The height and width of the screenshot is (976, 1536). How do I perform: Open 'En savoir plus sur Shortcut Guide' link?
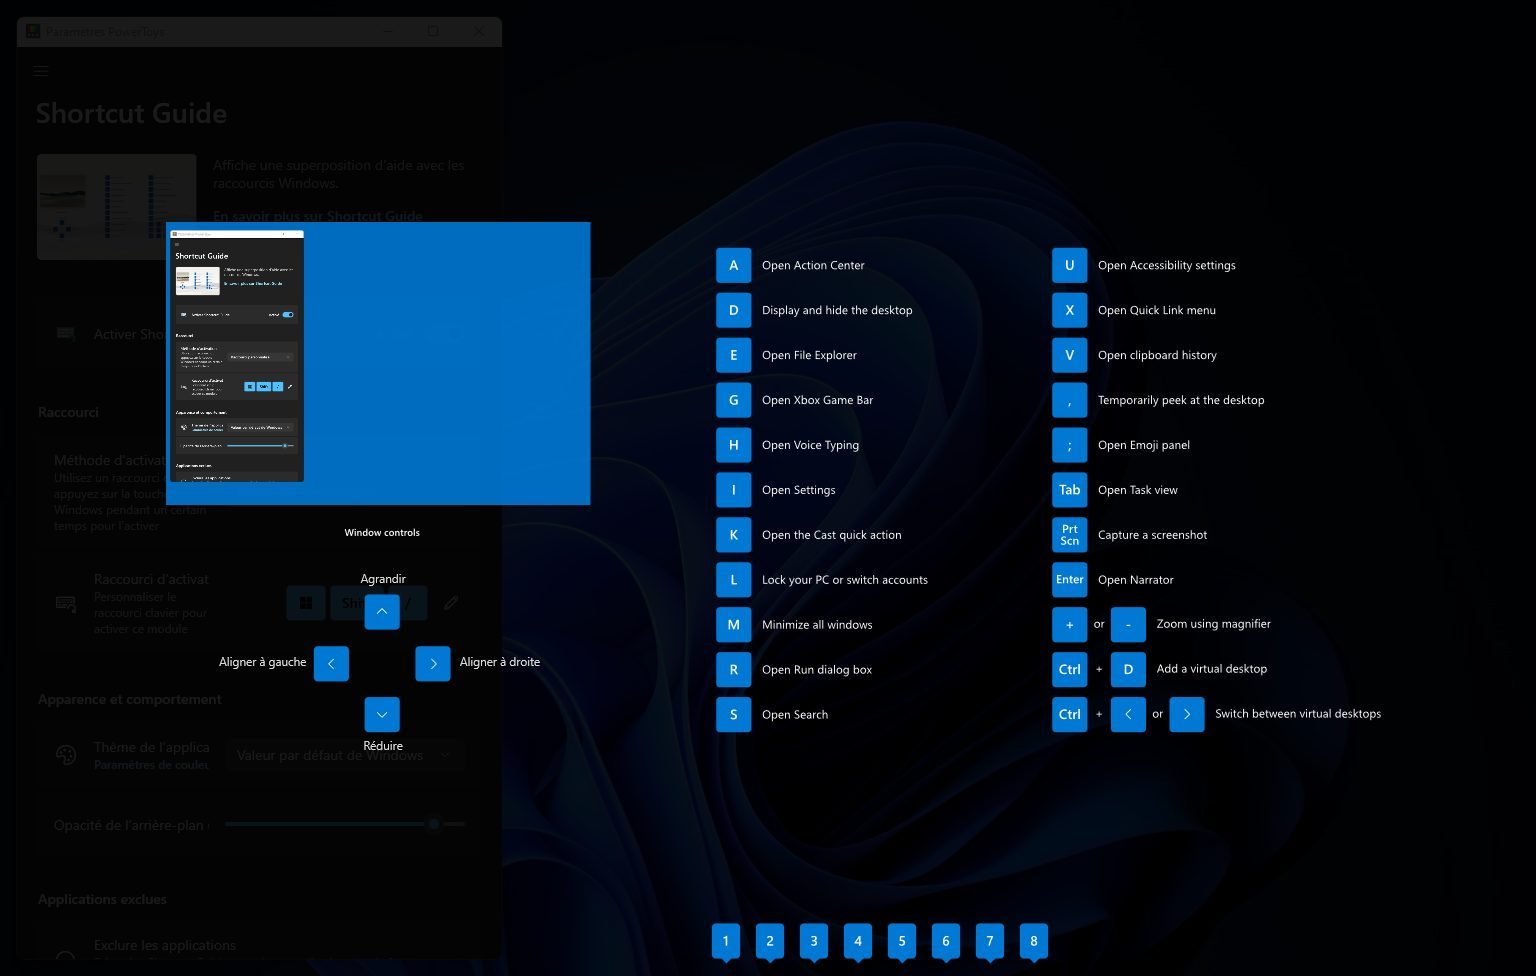click(318, 215)
